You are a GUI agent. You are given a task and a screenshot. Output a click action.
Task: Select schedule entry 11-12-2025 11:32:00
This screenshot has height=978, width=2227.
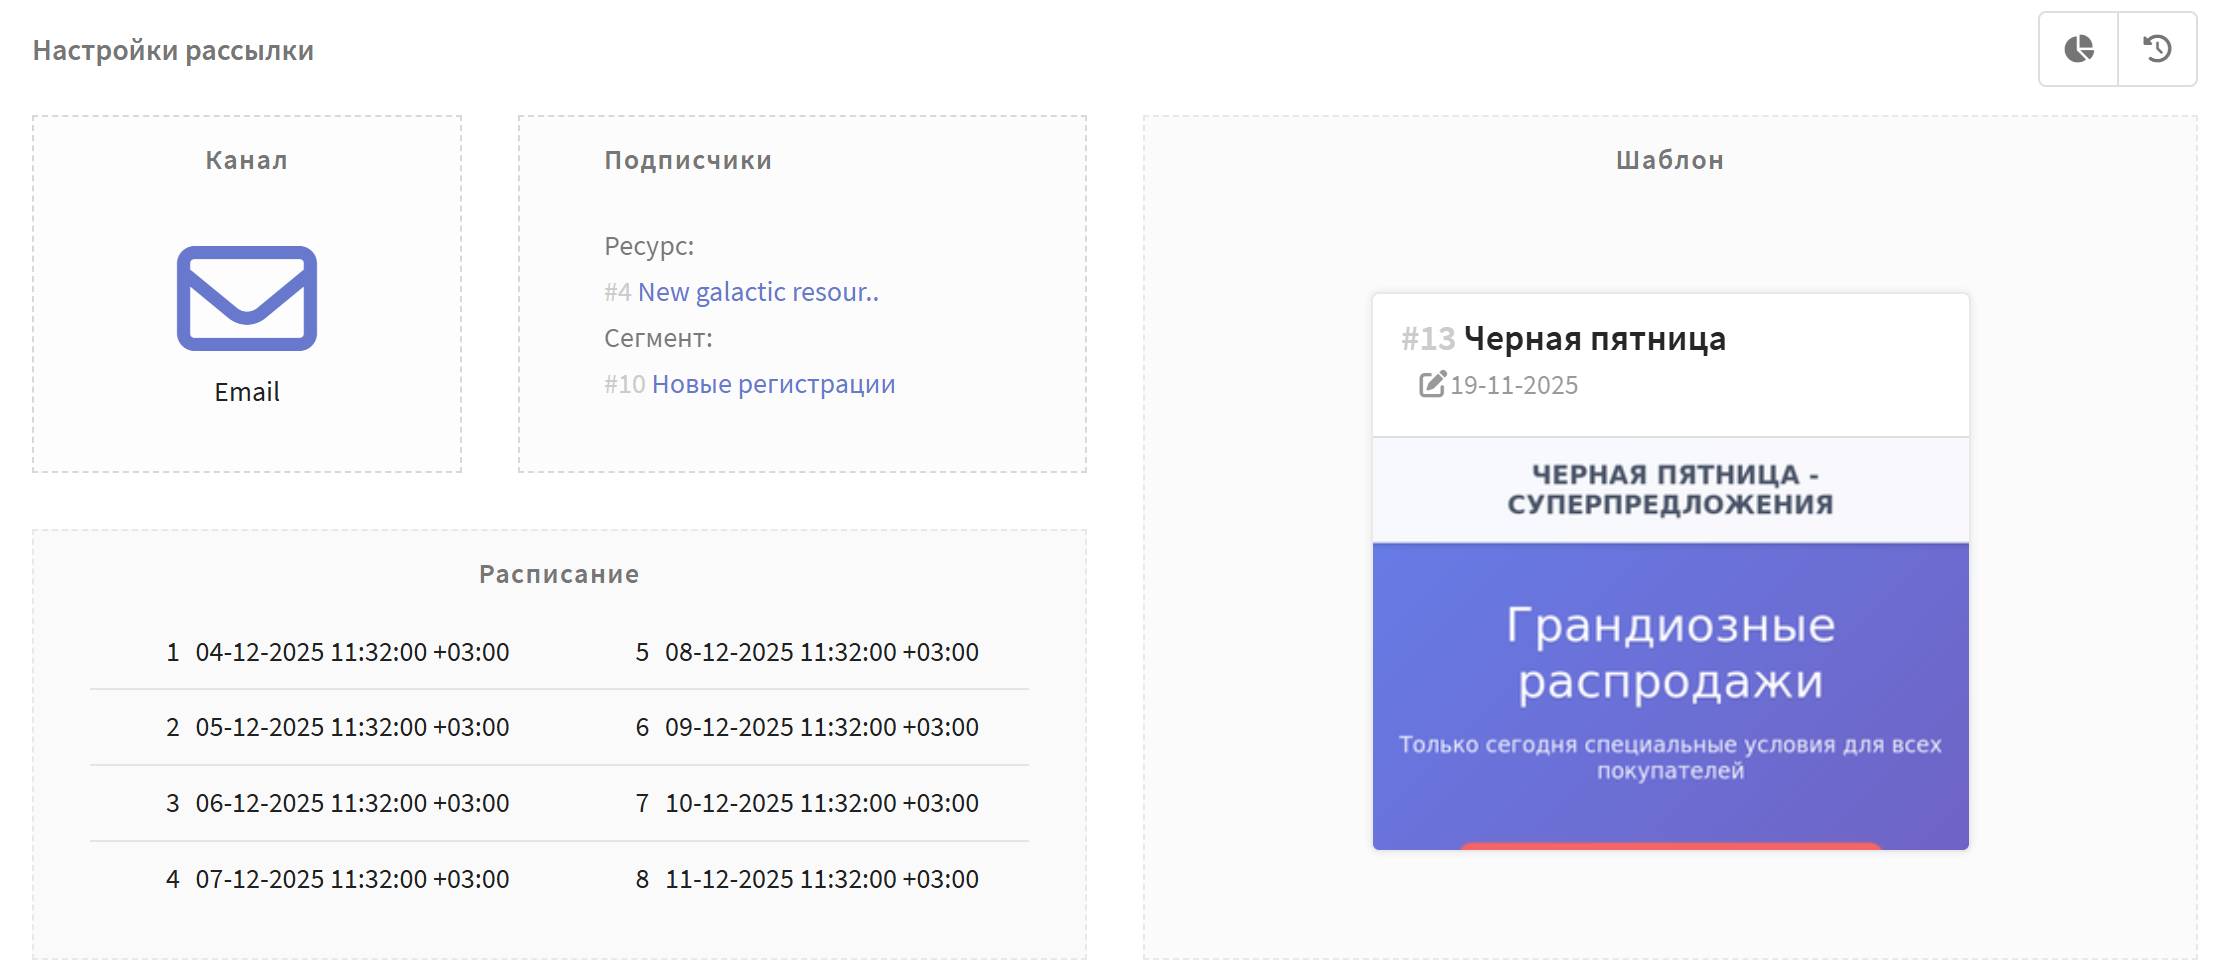click(821, 879)
